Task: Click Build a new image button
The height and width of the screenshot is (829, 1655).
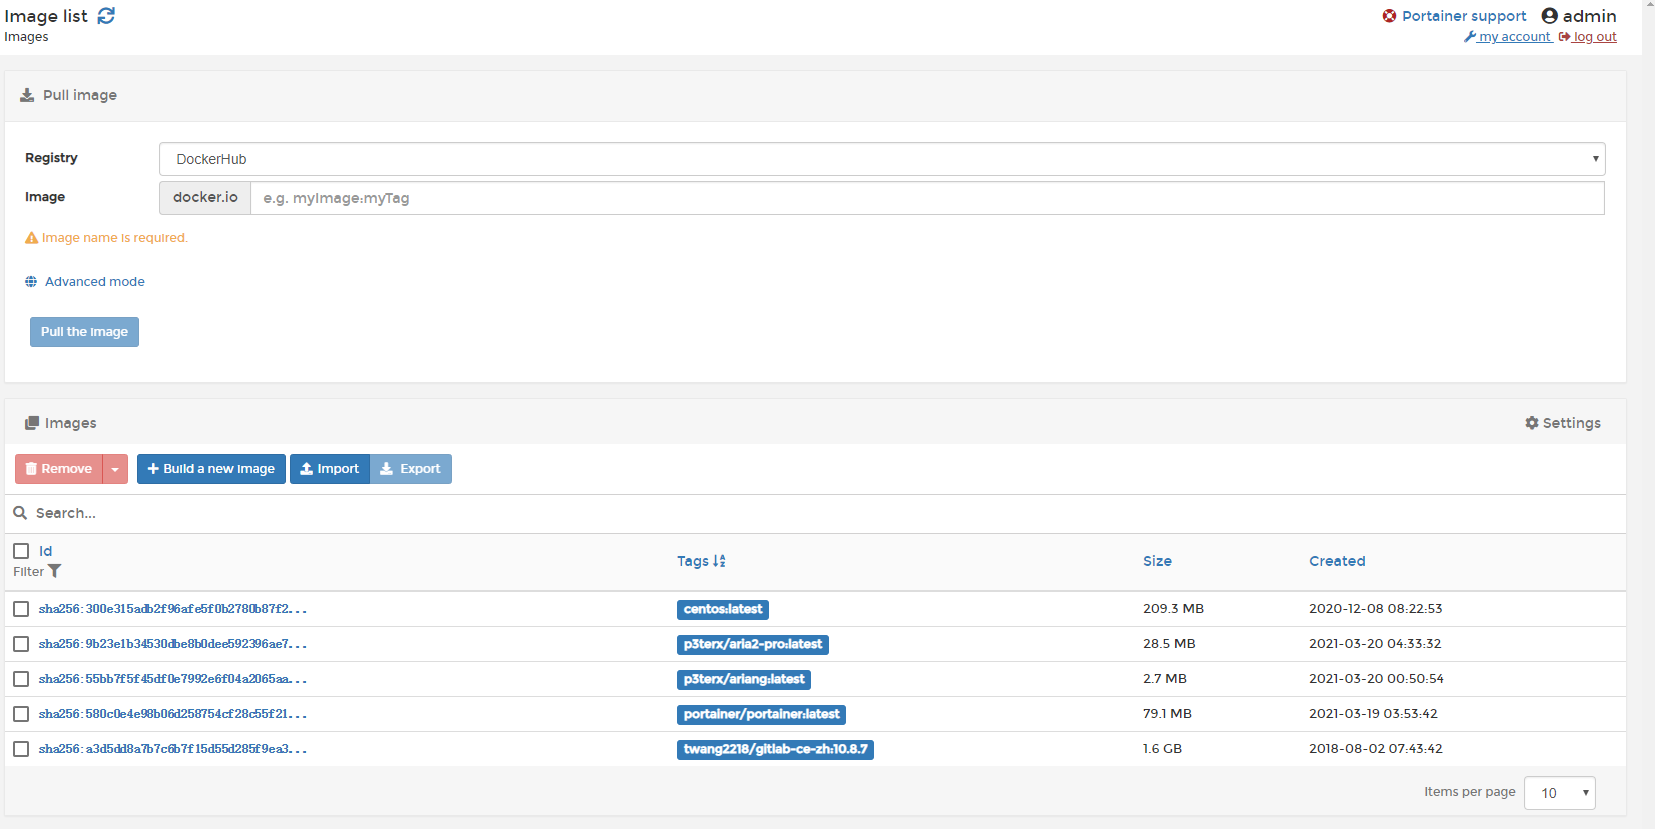Action: [x=211, y=469]
